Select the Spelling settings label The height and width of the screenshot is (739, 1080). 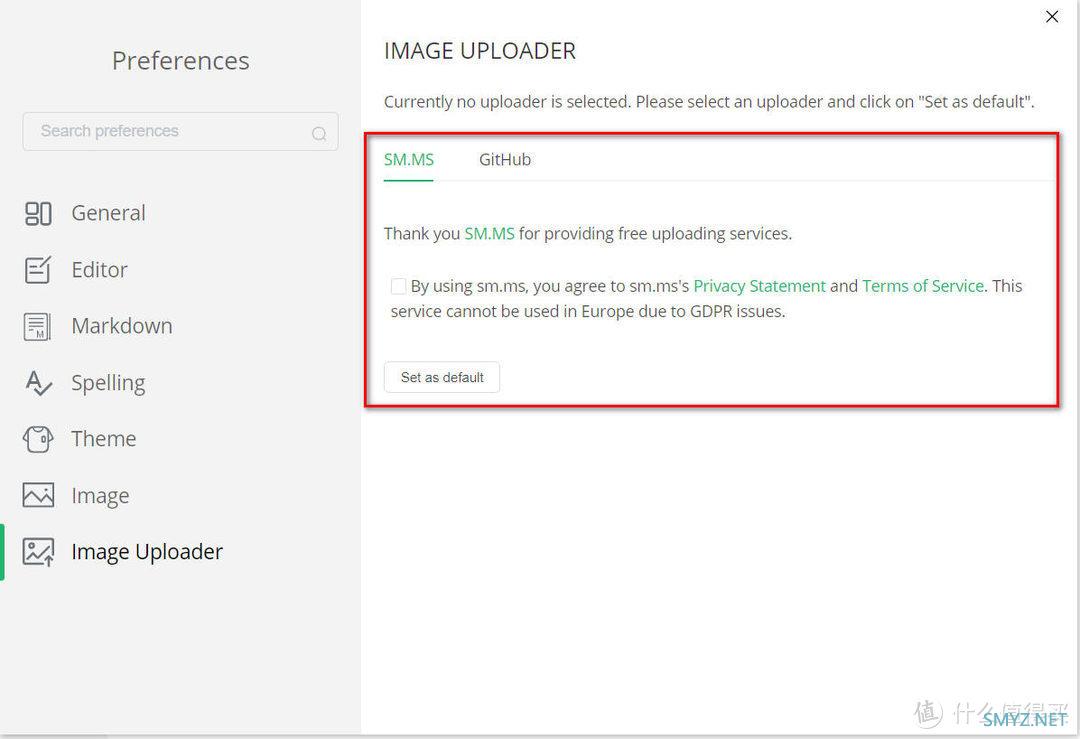click(108, 383)
